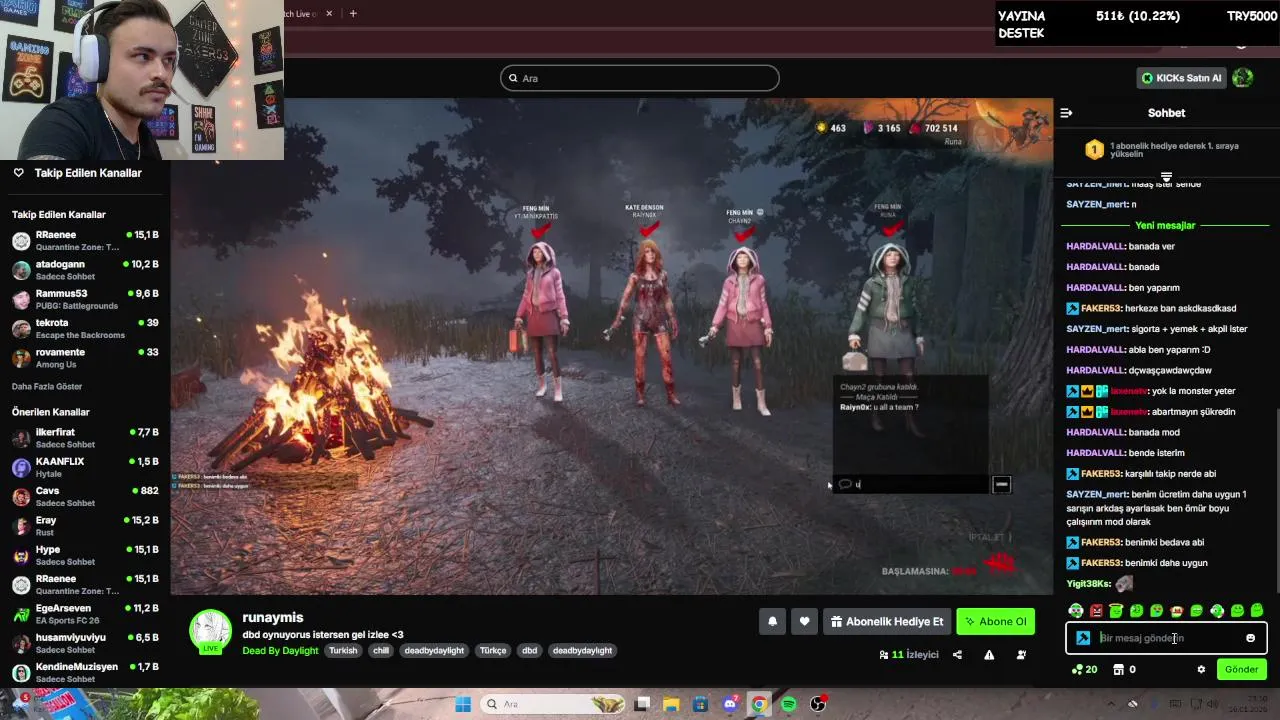Collapse chat with the arrow icon beside Sohbet
The height and width of the screenshot is (720, 1280).
1066,113
